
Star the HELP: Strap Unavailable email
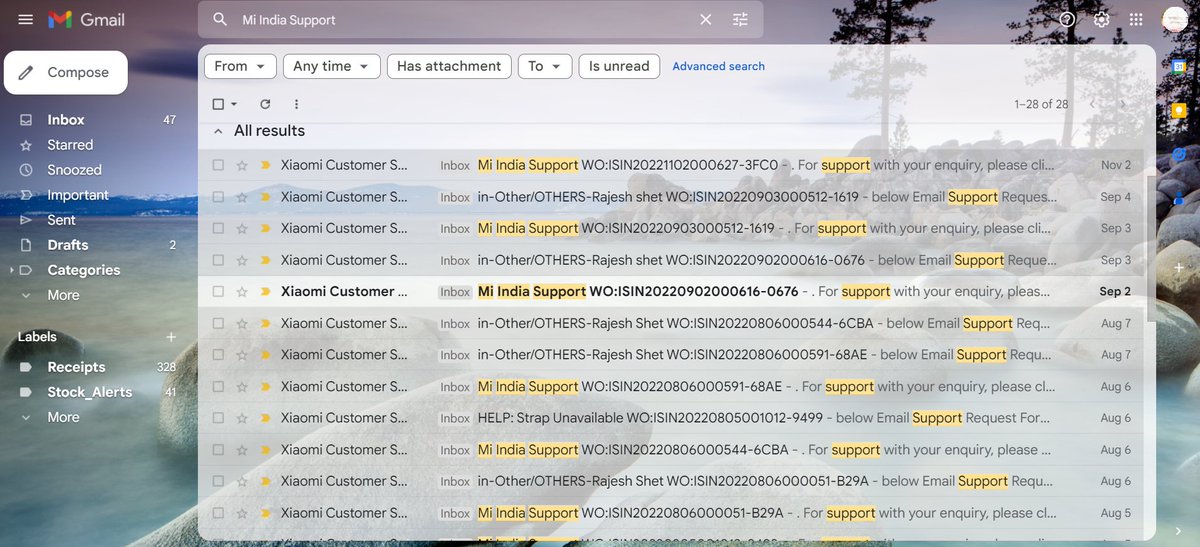(241, 418)
